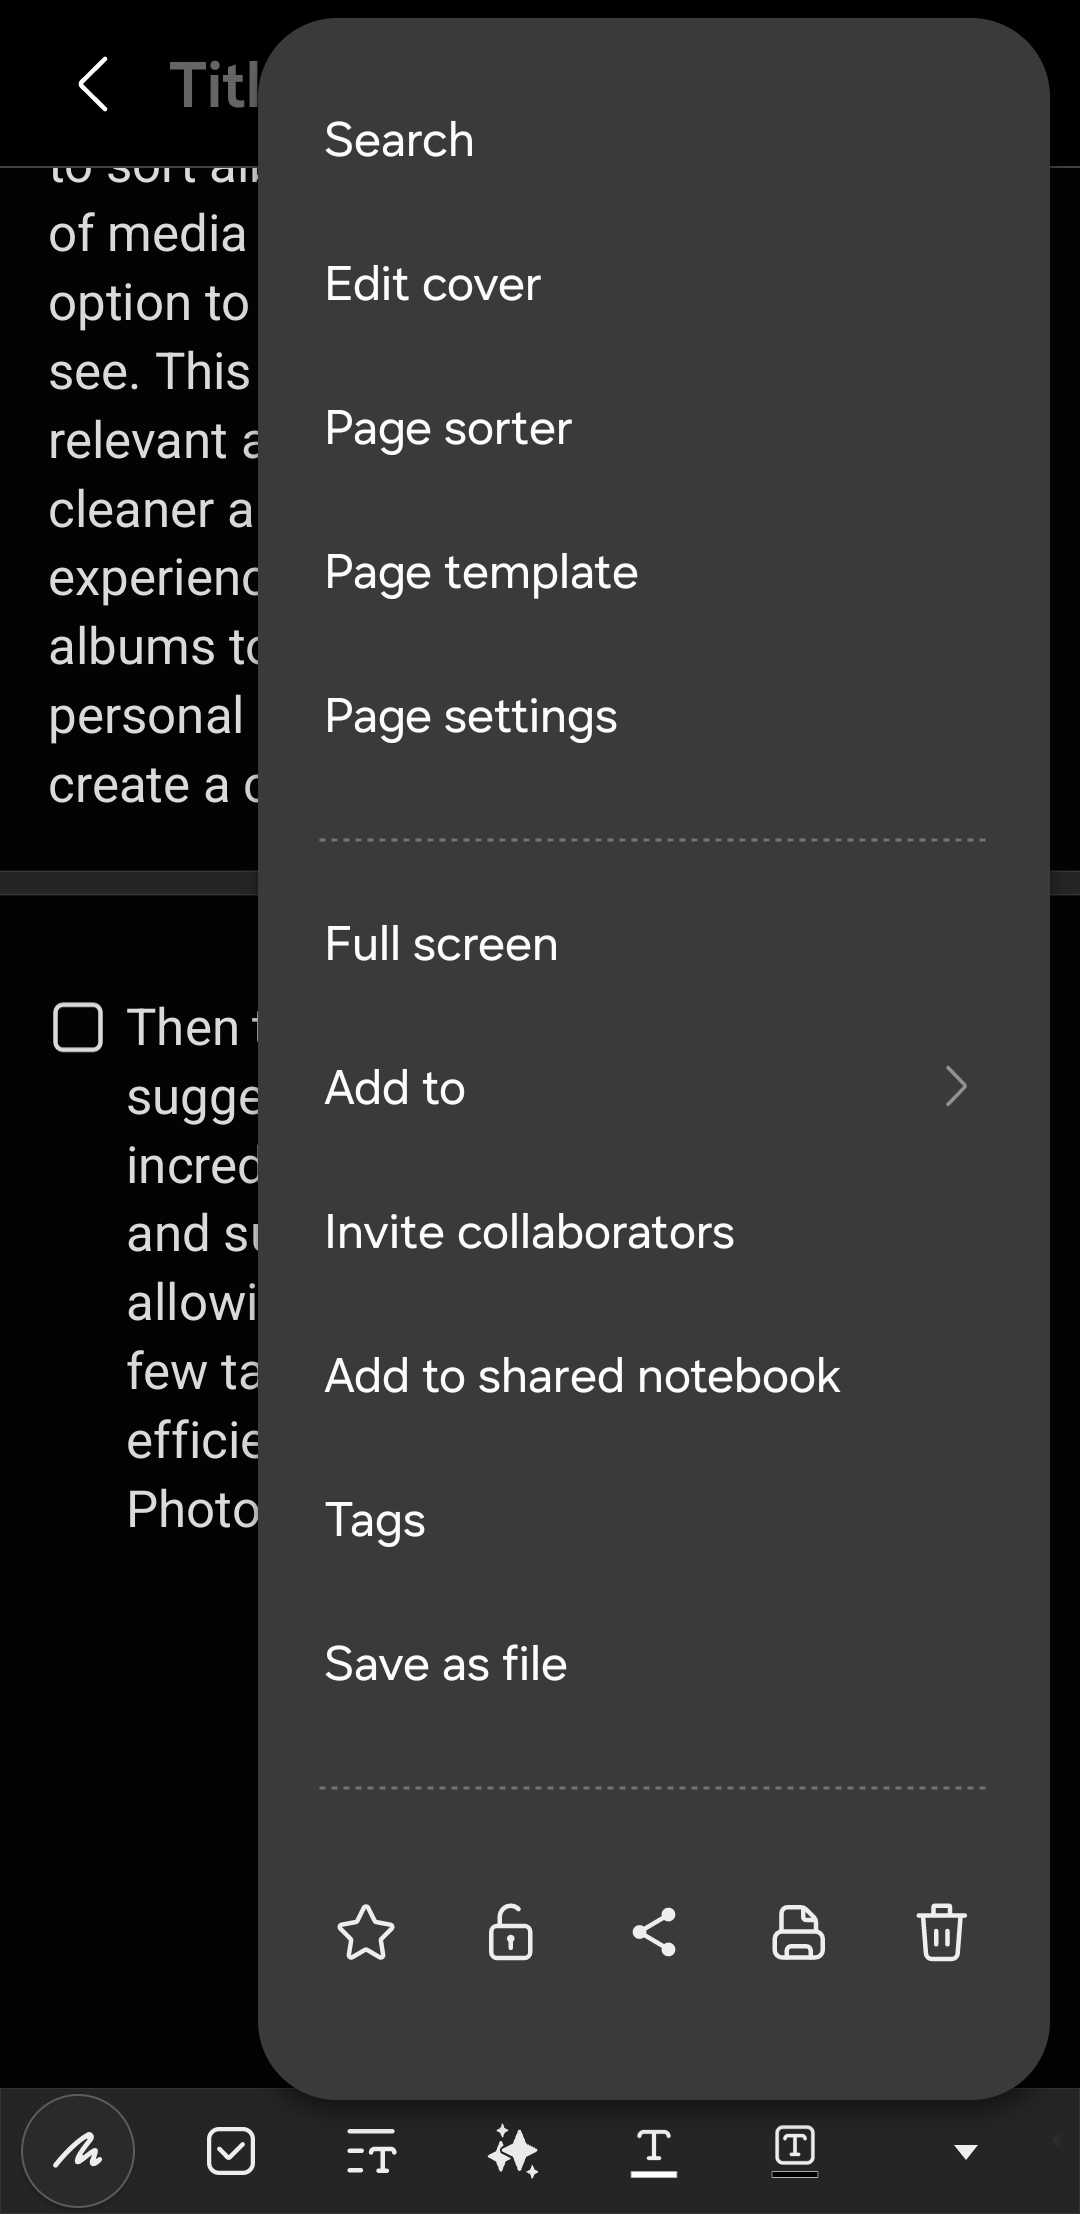The image size is (1080, 2214).
Task: Choose 'Search' from the menu
Action: point(400,140)
